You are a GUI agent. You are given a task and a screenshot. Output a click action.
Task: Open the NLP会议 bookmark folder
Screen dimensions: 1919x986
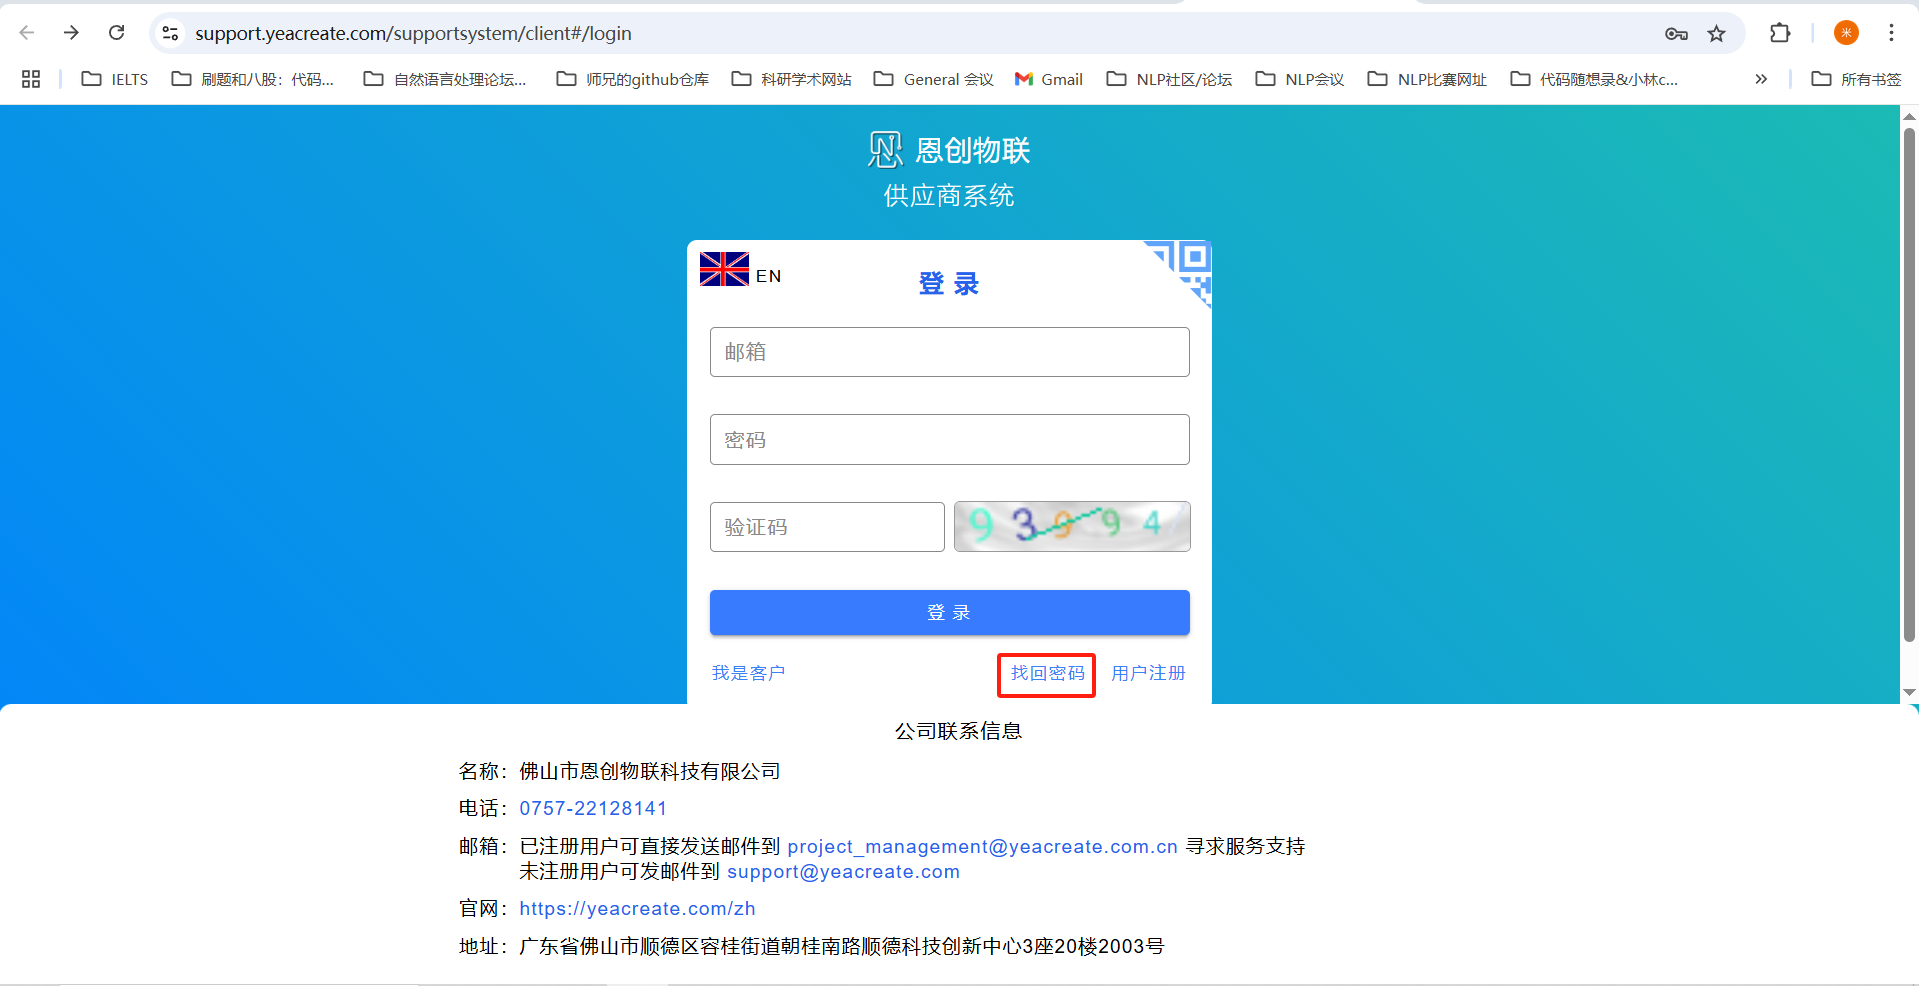tap(1300, 79)
